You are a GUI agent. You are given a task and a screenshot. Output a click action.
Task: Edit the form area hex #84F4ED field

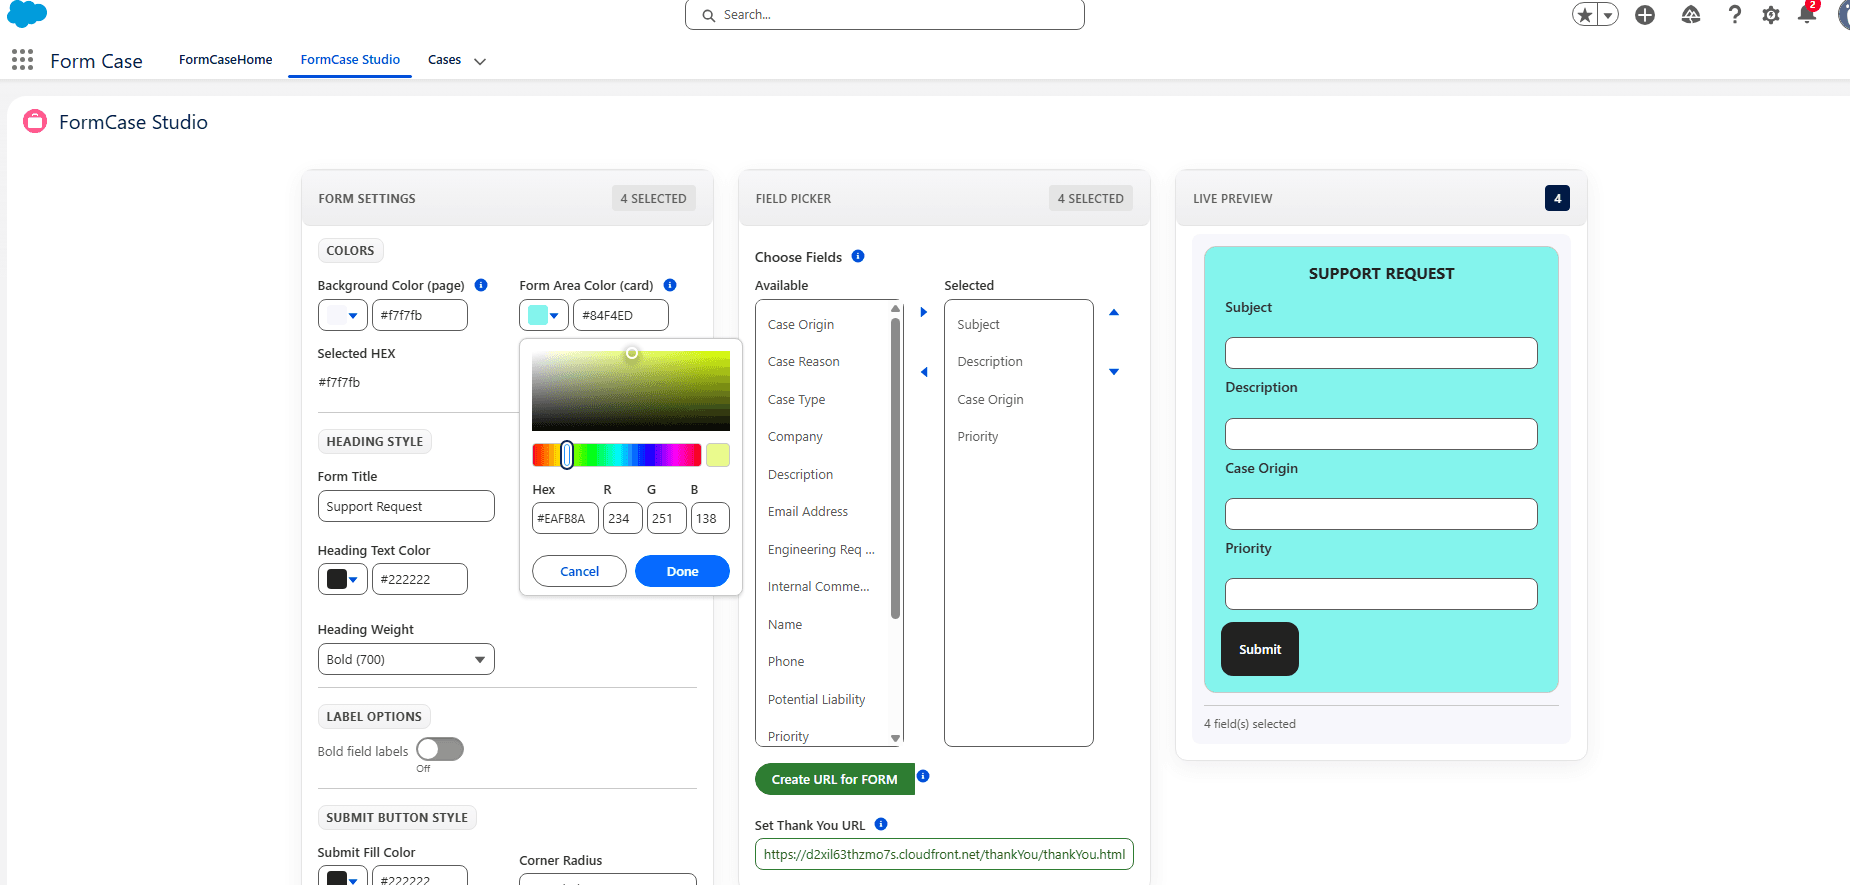tap(621, 315)
